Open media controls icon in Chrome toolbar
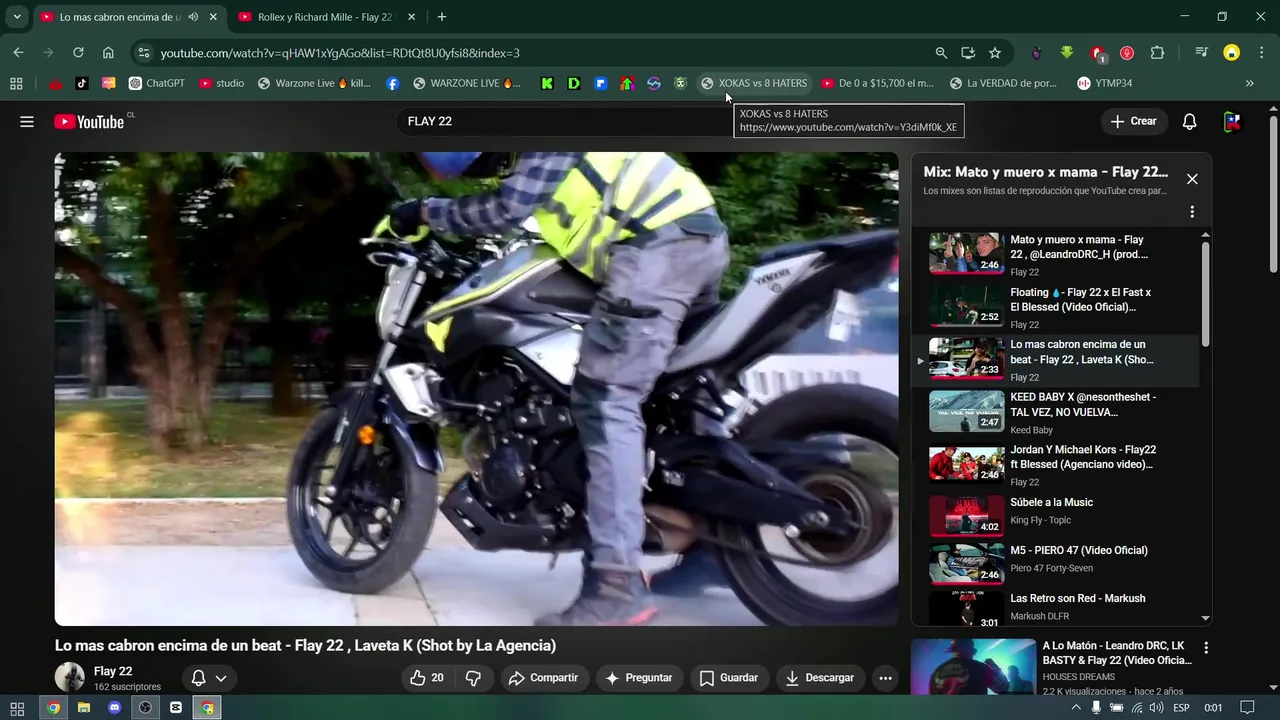This screenshot has height=720, width=1280. coord(1202,53)
